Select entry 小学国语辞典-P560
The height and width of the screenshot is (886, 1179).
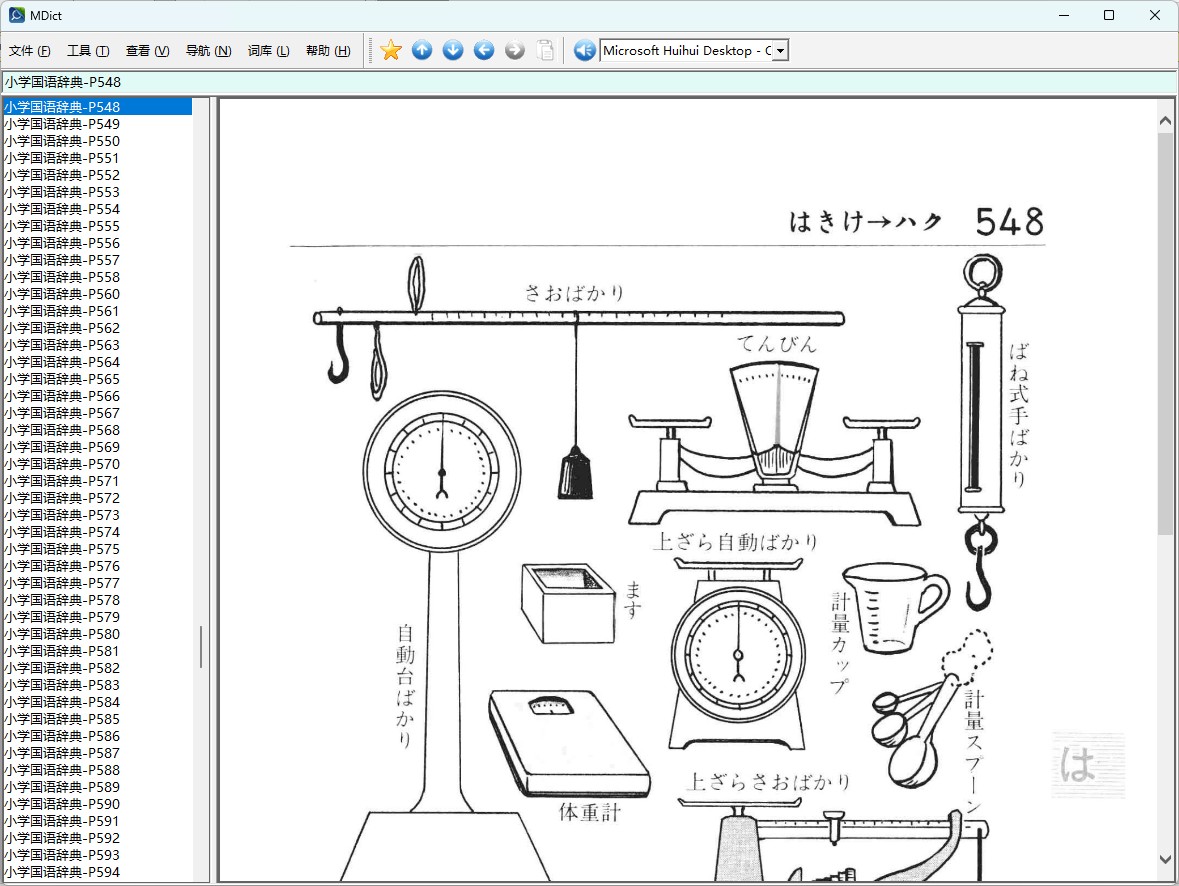(x=97, y=294)
